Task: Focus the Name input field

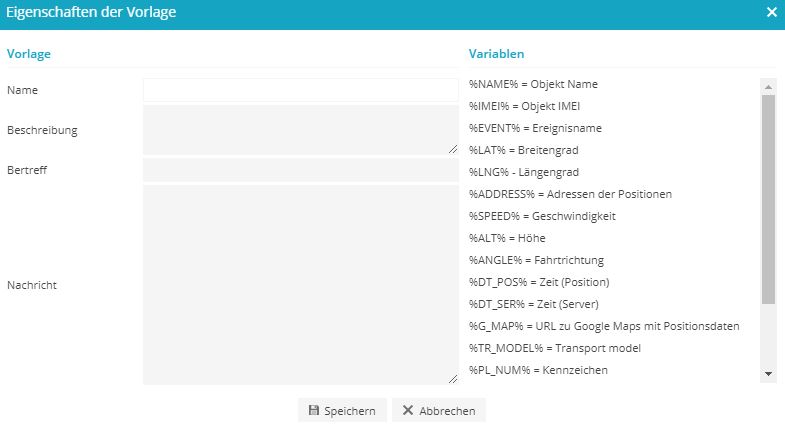Action: coord(300,90)
